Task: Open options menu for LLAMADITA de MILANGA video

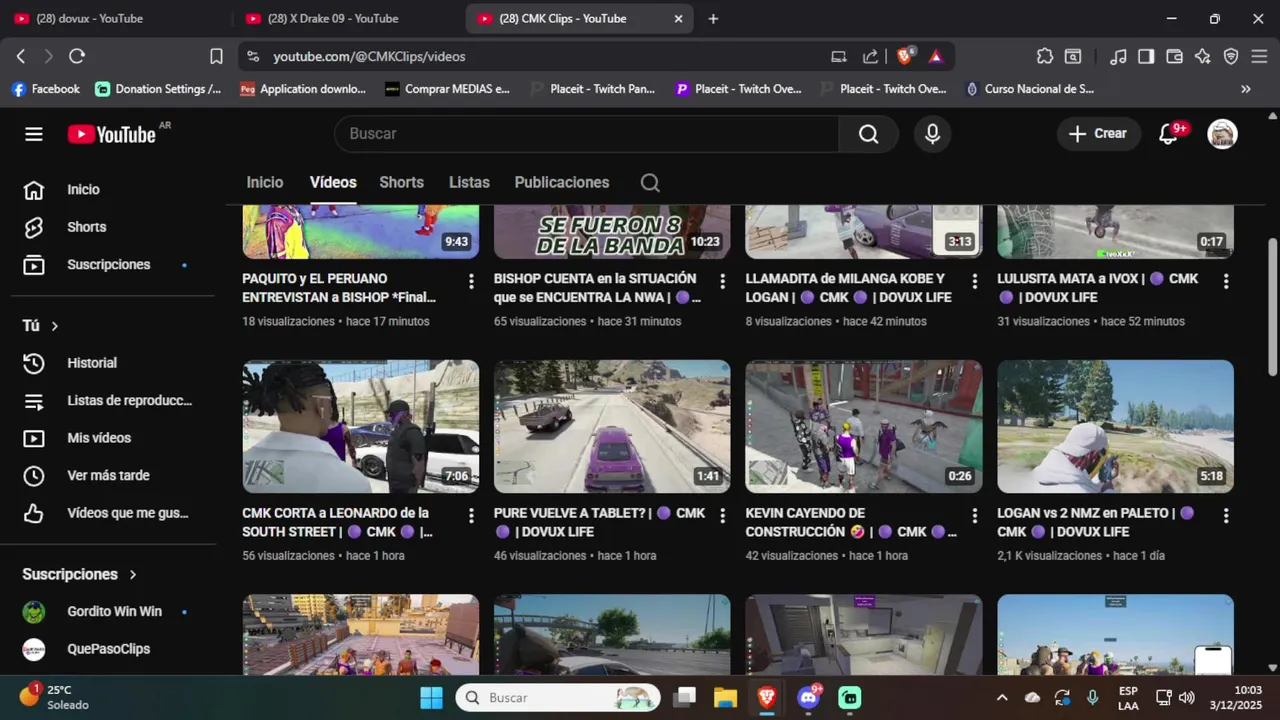Action: [975, 282]
